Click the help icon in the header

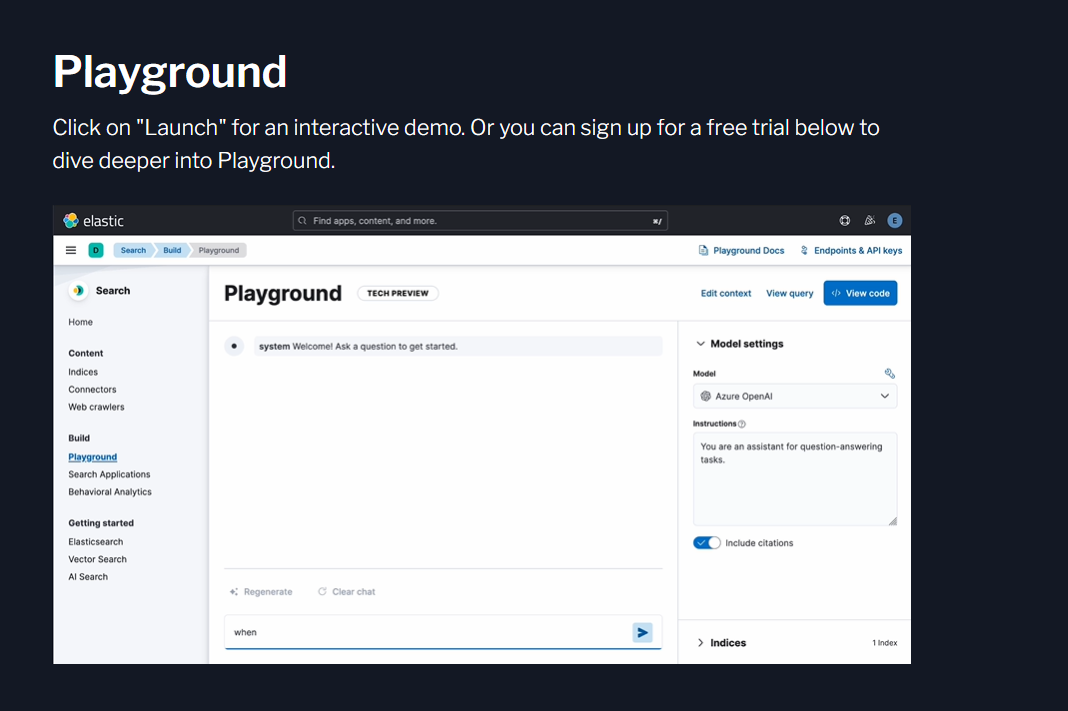[x=844, y=220]
